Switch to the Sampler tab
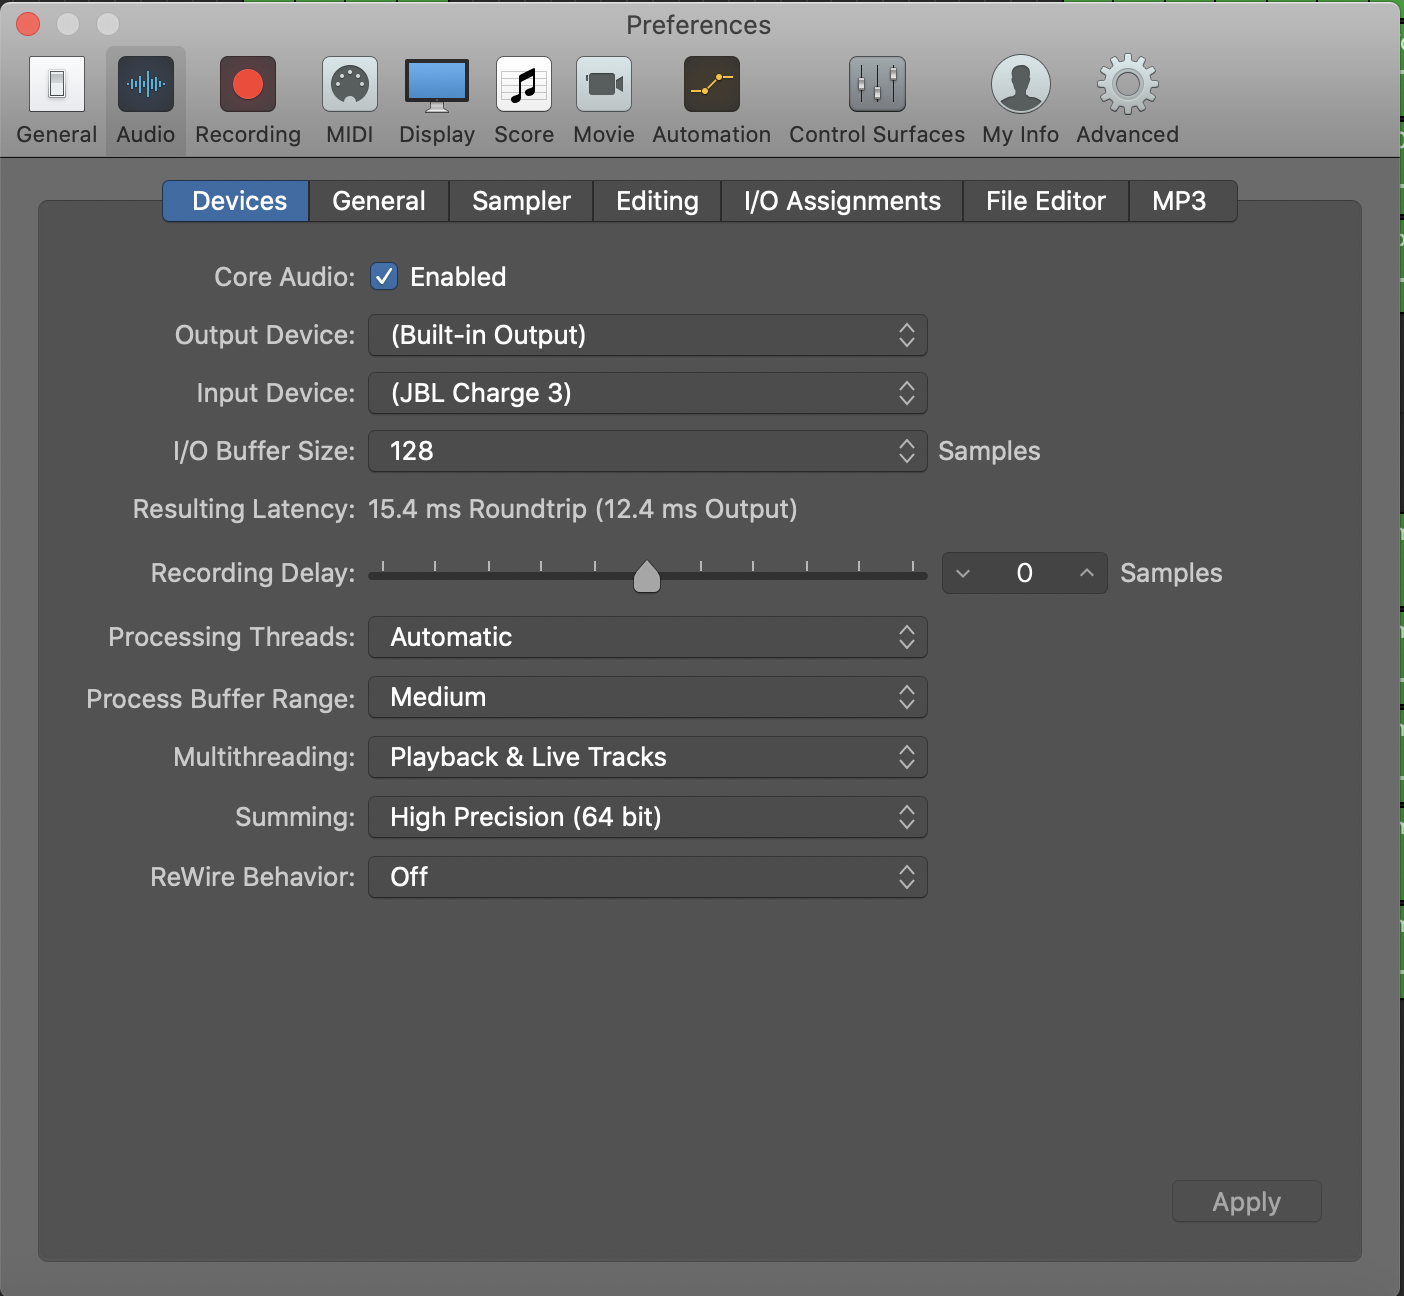This screenshot has height=1296, width=1404. pos(521,201)
